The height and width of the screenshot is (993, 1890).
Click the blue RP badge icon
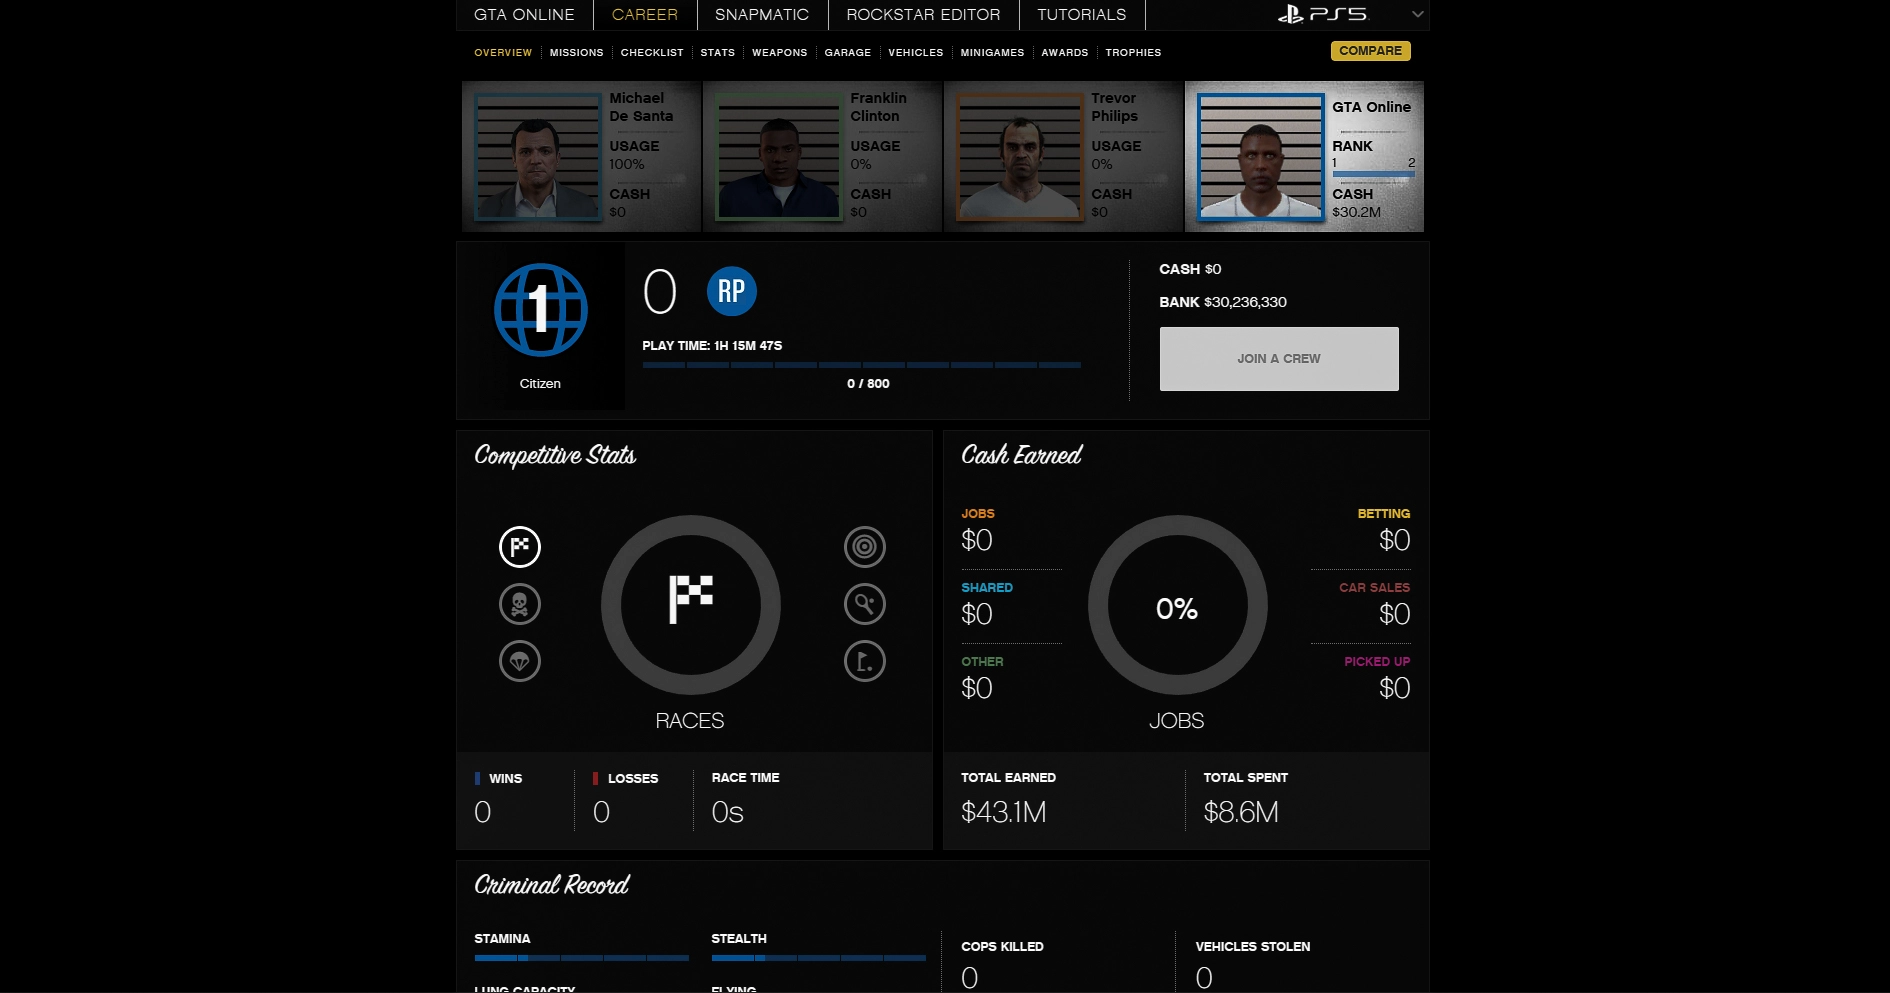[x=732, y=291]
